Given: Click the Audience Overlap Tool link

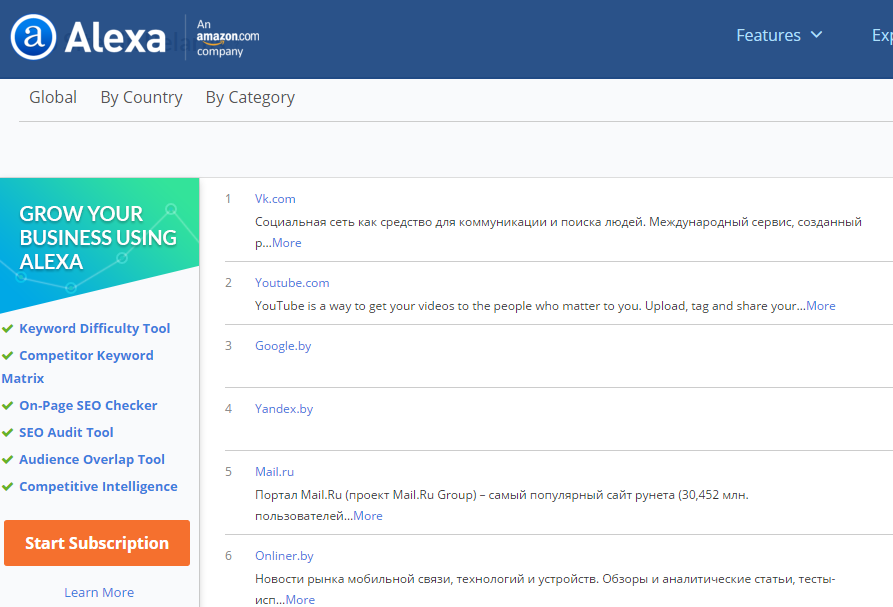Looking at the screenshot, I should [92, 460].
